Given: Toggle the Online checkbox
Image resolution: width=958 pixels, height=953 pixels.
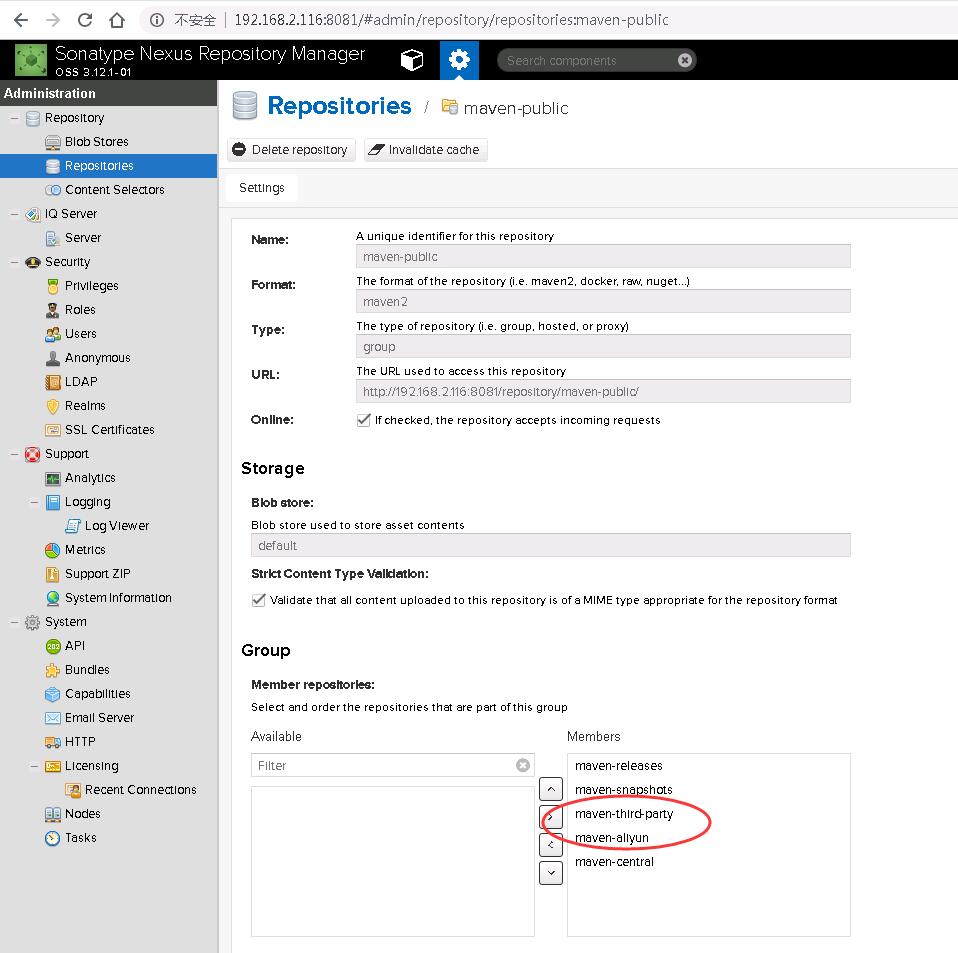Looking at the screenshot, I should tap(364, 420).
